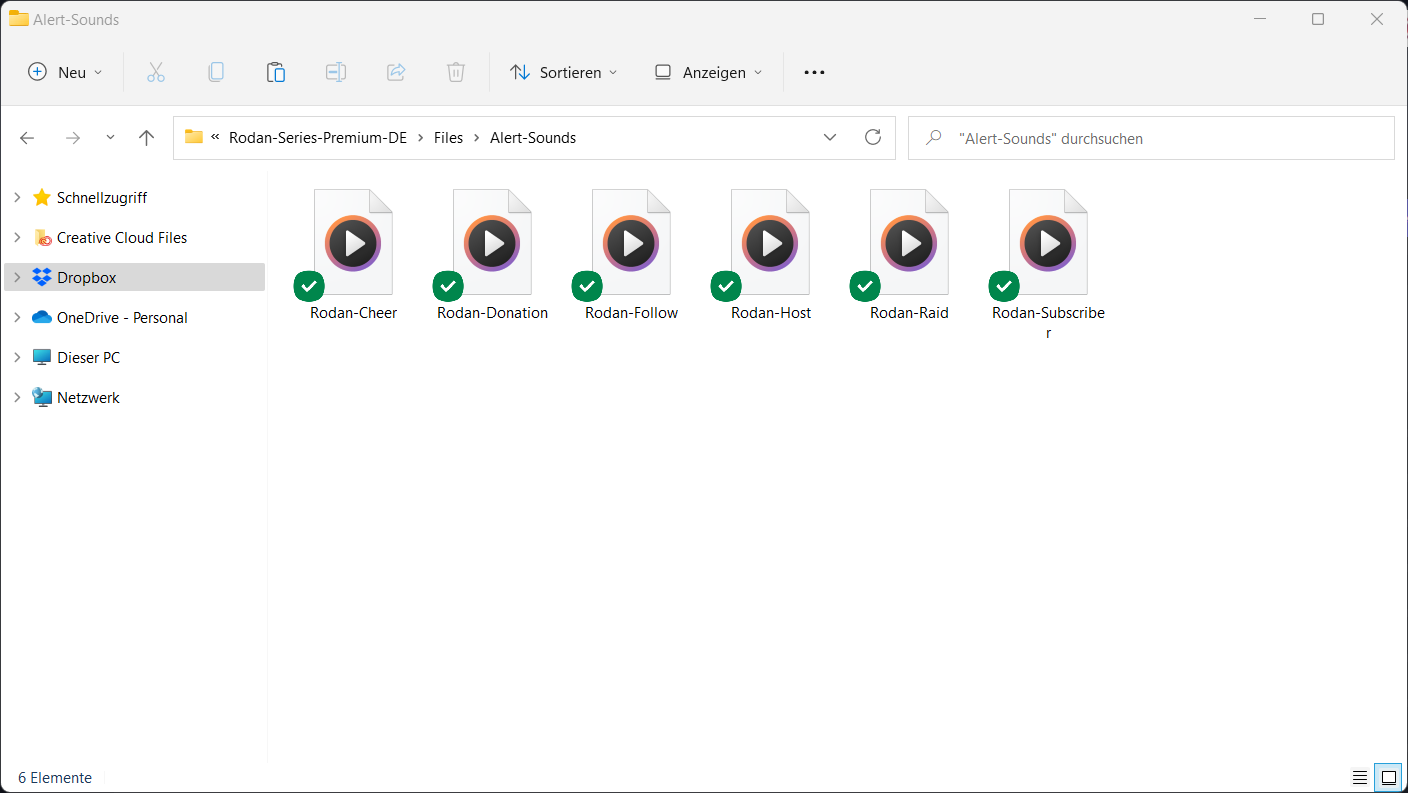Click the Rename icon in toolbar
This screenshot has width=1408, height=793.
coord(335,72)
